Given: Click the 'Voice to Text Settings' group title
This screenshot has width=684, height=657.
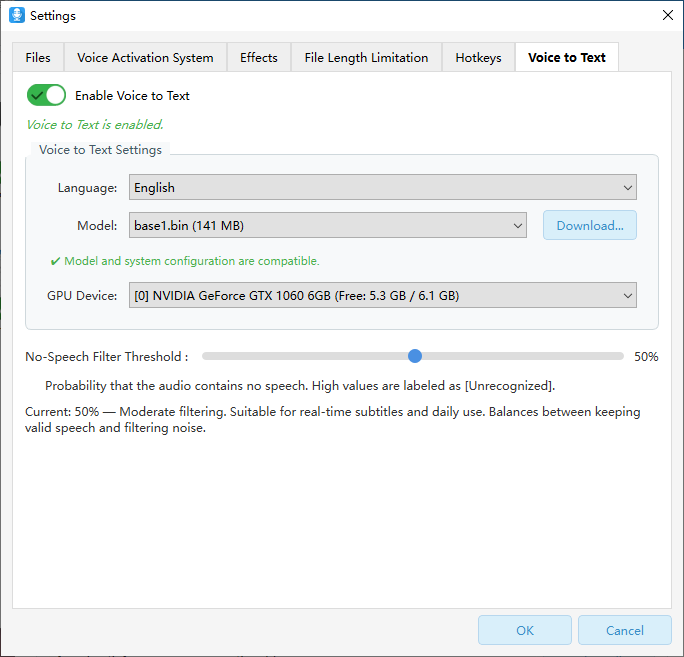Looking at the screenshot, I should (x=100, y=150).
